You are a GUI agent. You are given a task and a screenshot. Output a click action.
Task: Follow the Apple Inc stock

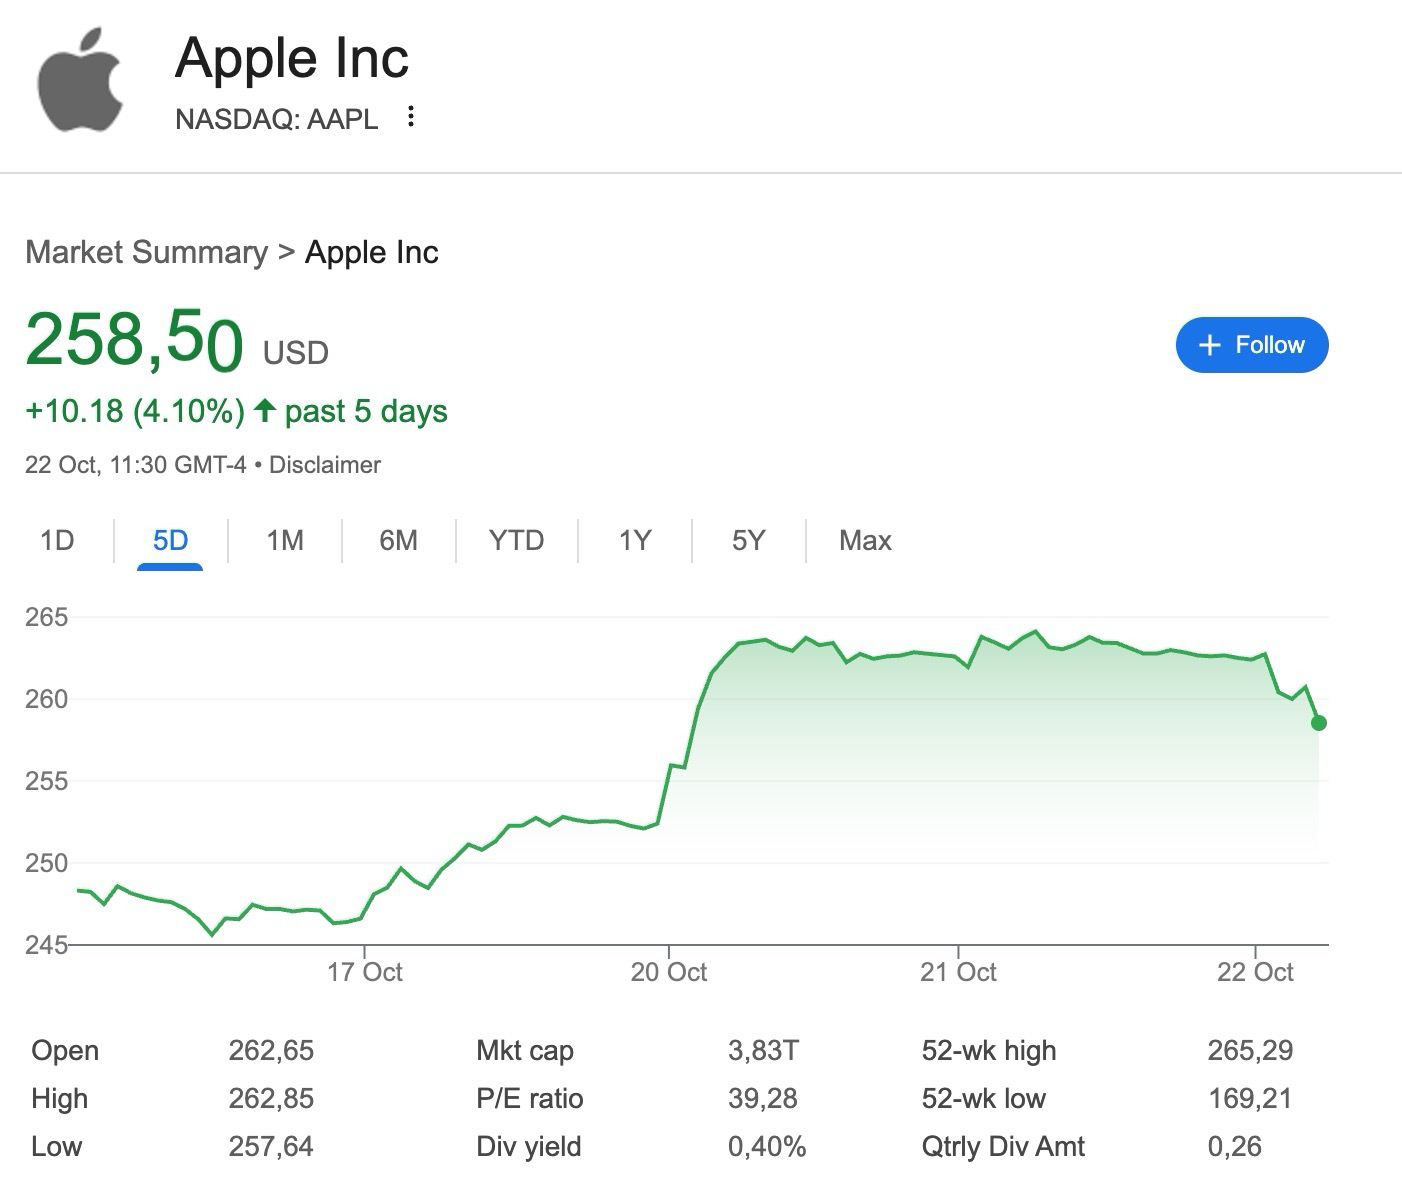coord(1252,345)
